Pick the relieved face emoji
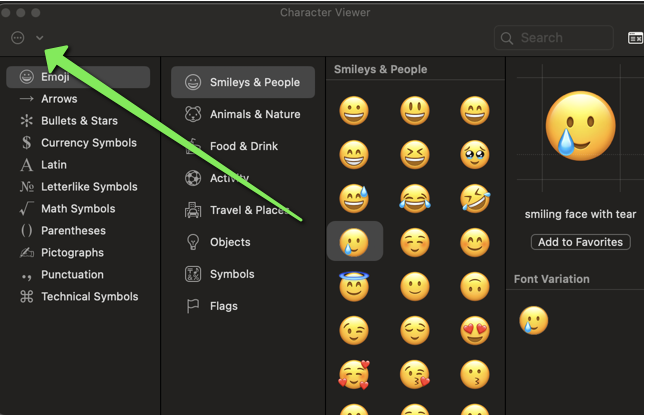 pyautogui.click(x=415, y=330)
